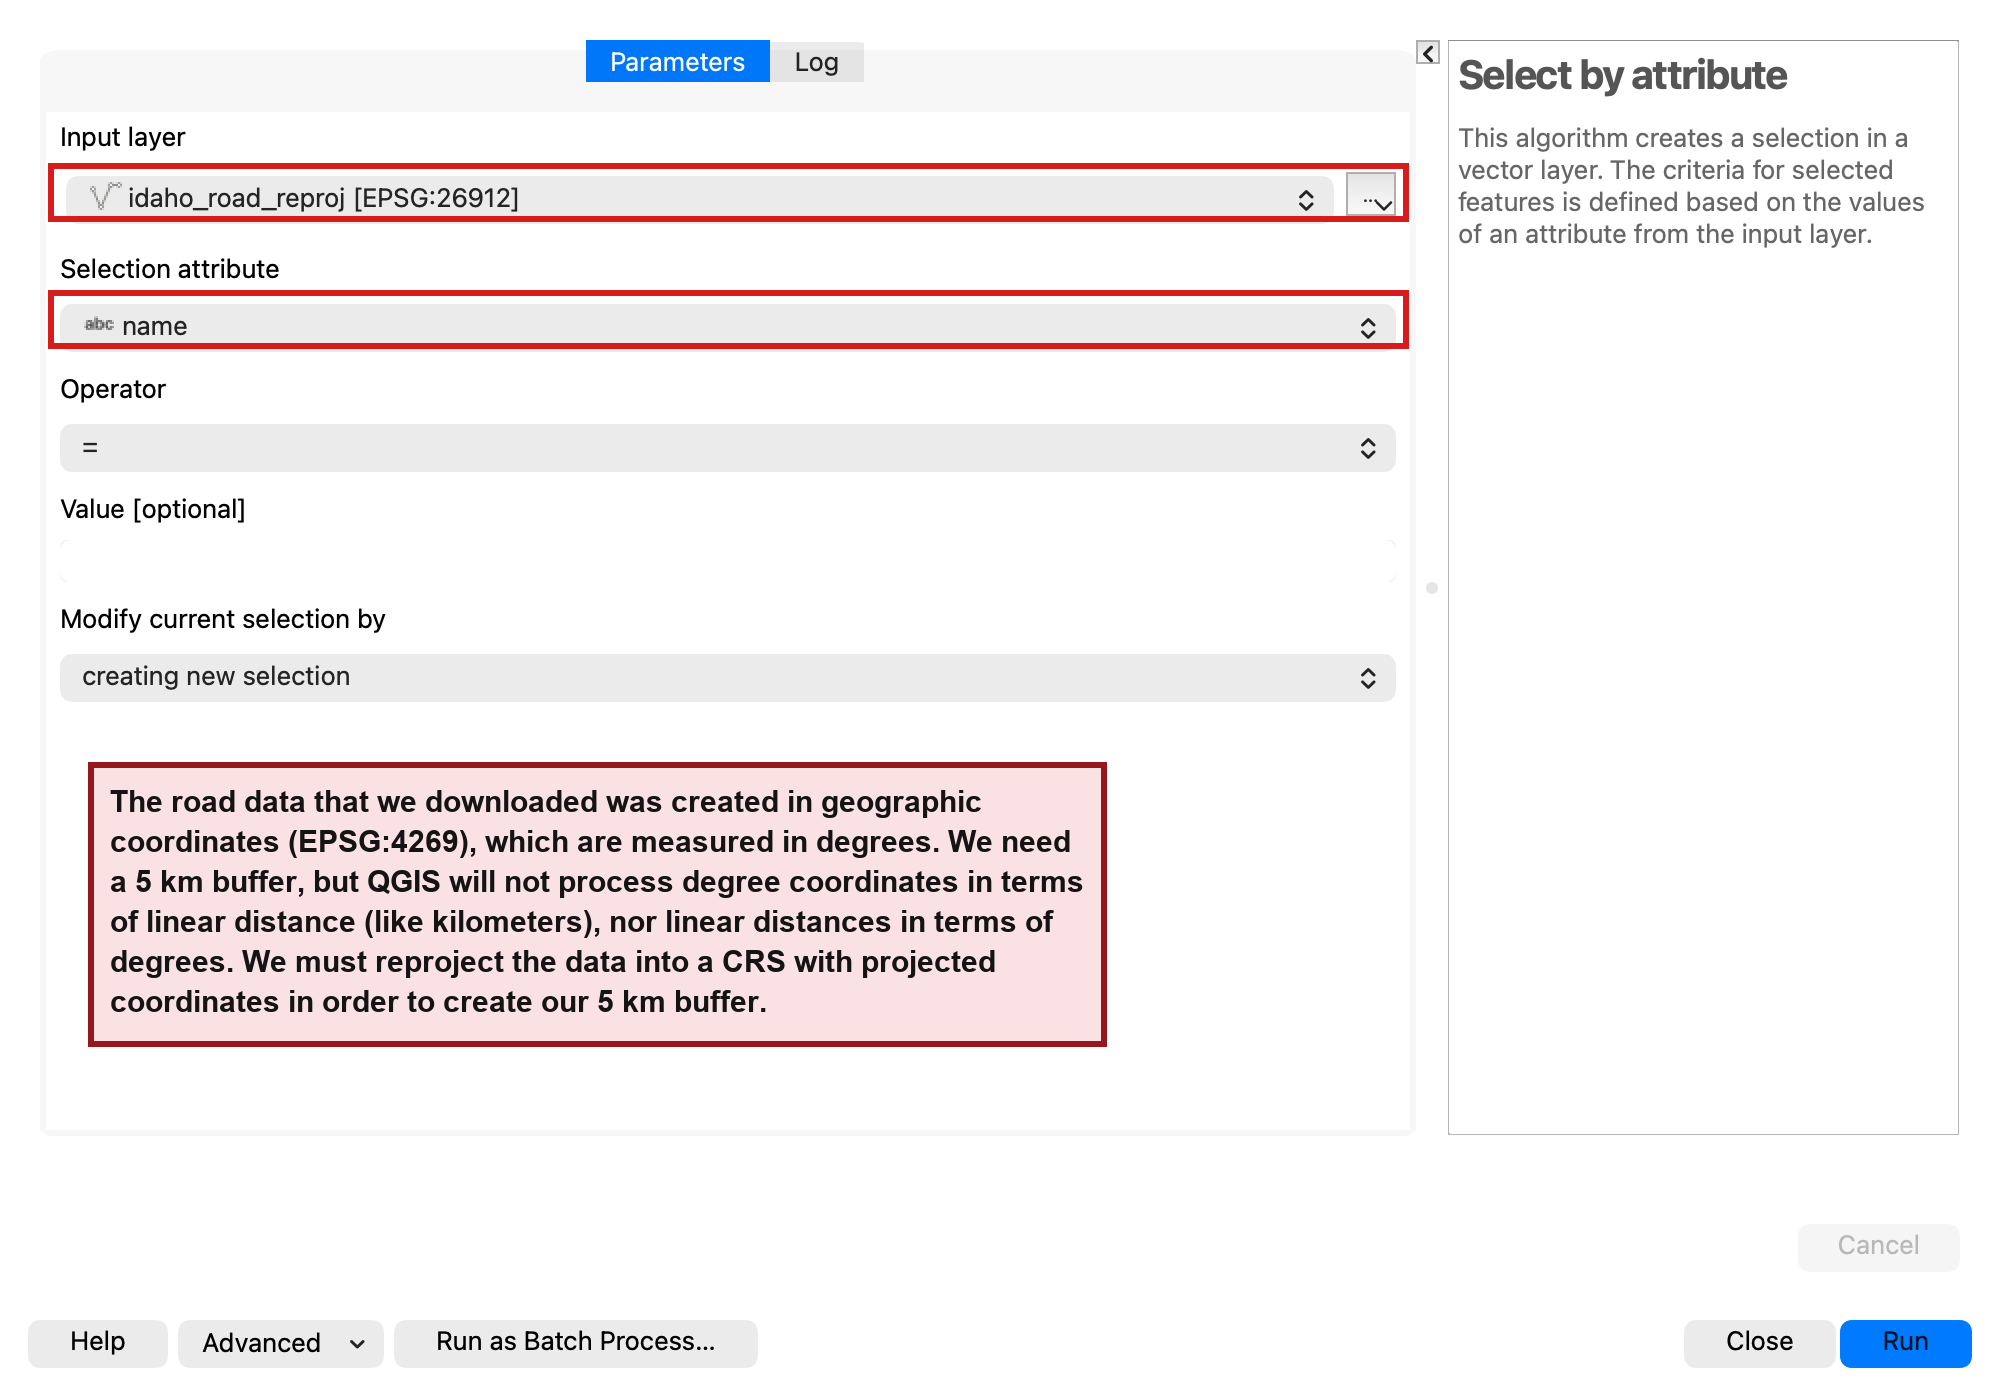Click the Help button
The width and height of the screenshot is (2000, 1400).
(x=97, y=1342)
